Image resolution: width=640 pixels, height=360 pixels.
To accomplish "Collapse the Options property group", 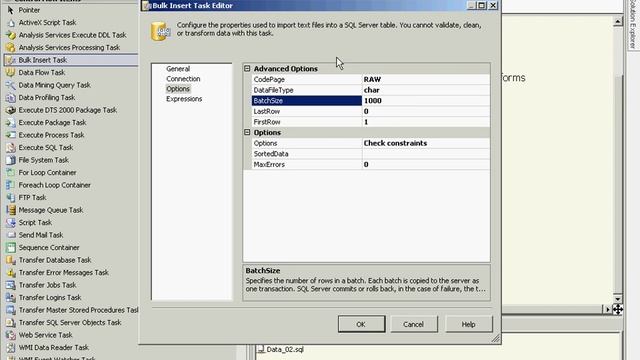I will [x=247, y=132].
